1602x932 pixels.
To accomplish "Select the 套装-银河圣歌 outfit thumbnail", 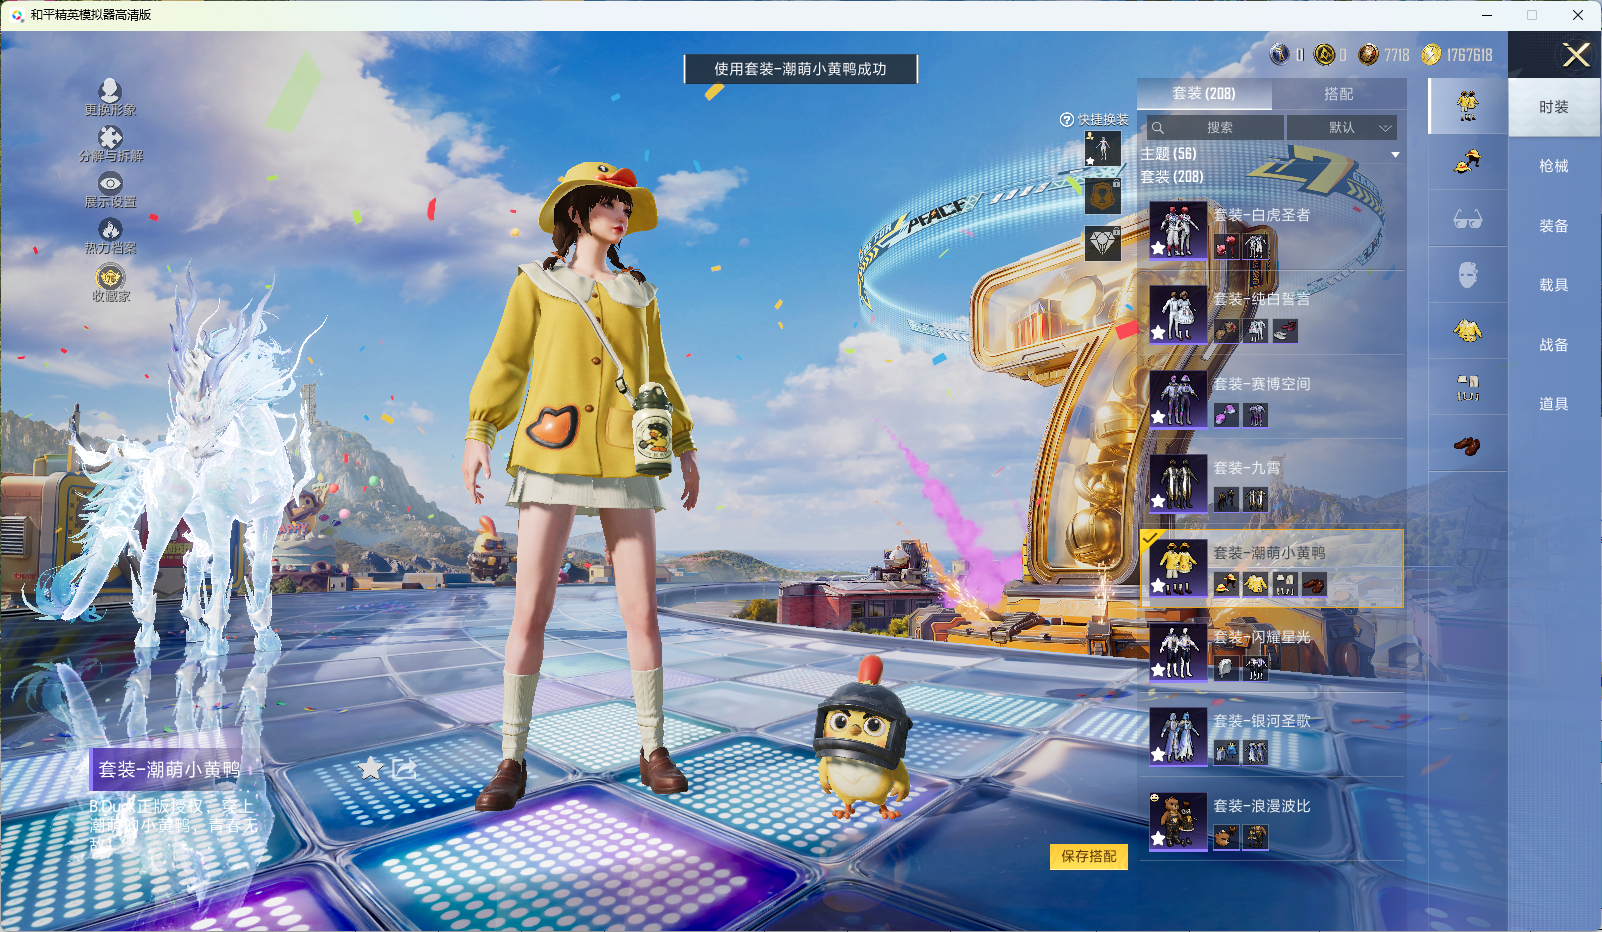I will tap(1178, 737).
